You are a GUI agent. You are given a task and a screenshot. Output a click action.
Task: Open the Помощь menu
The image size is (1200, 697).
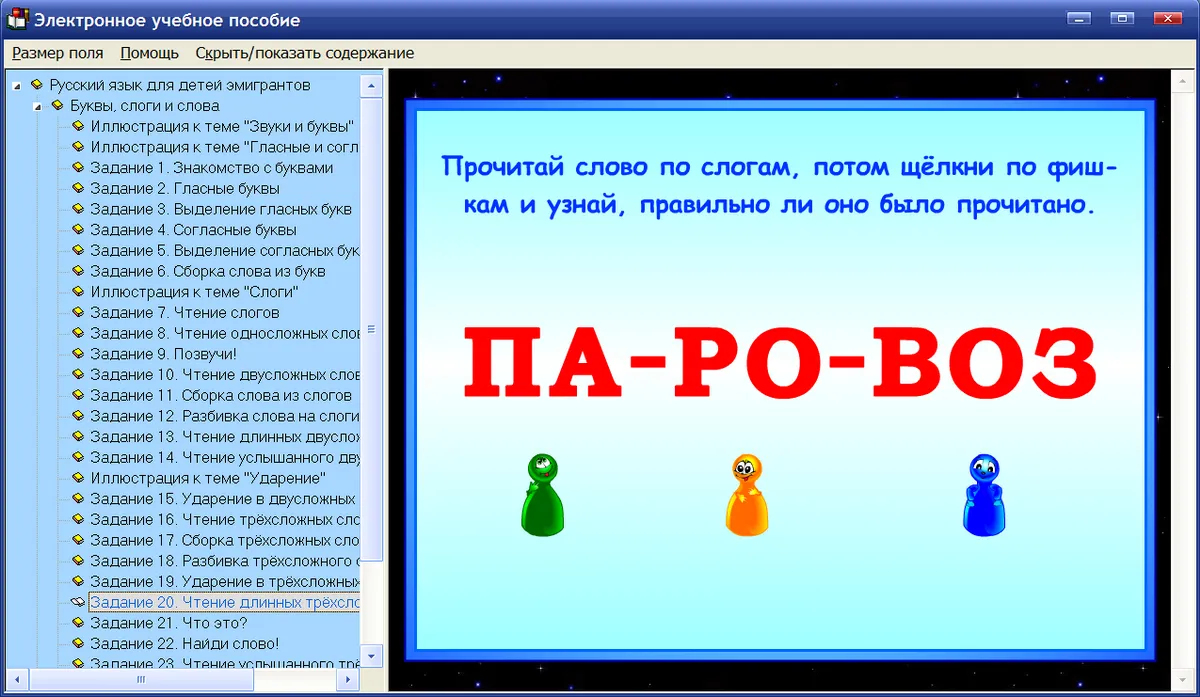click(149, 53)
